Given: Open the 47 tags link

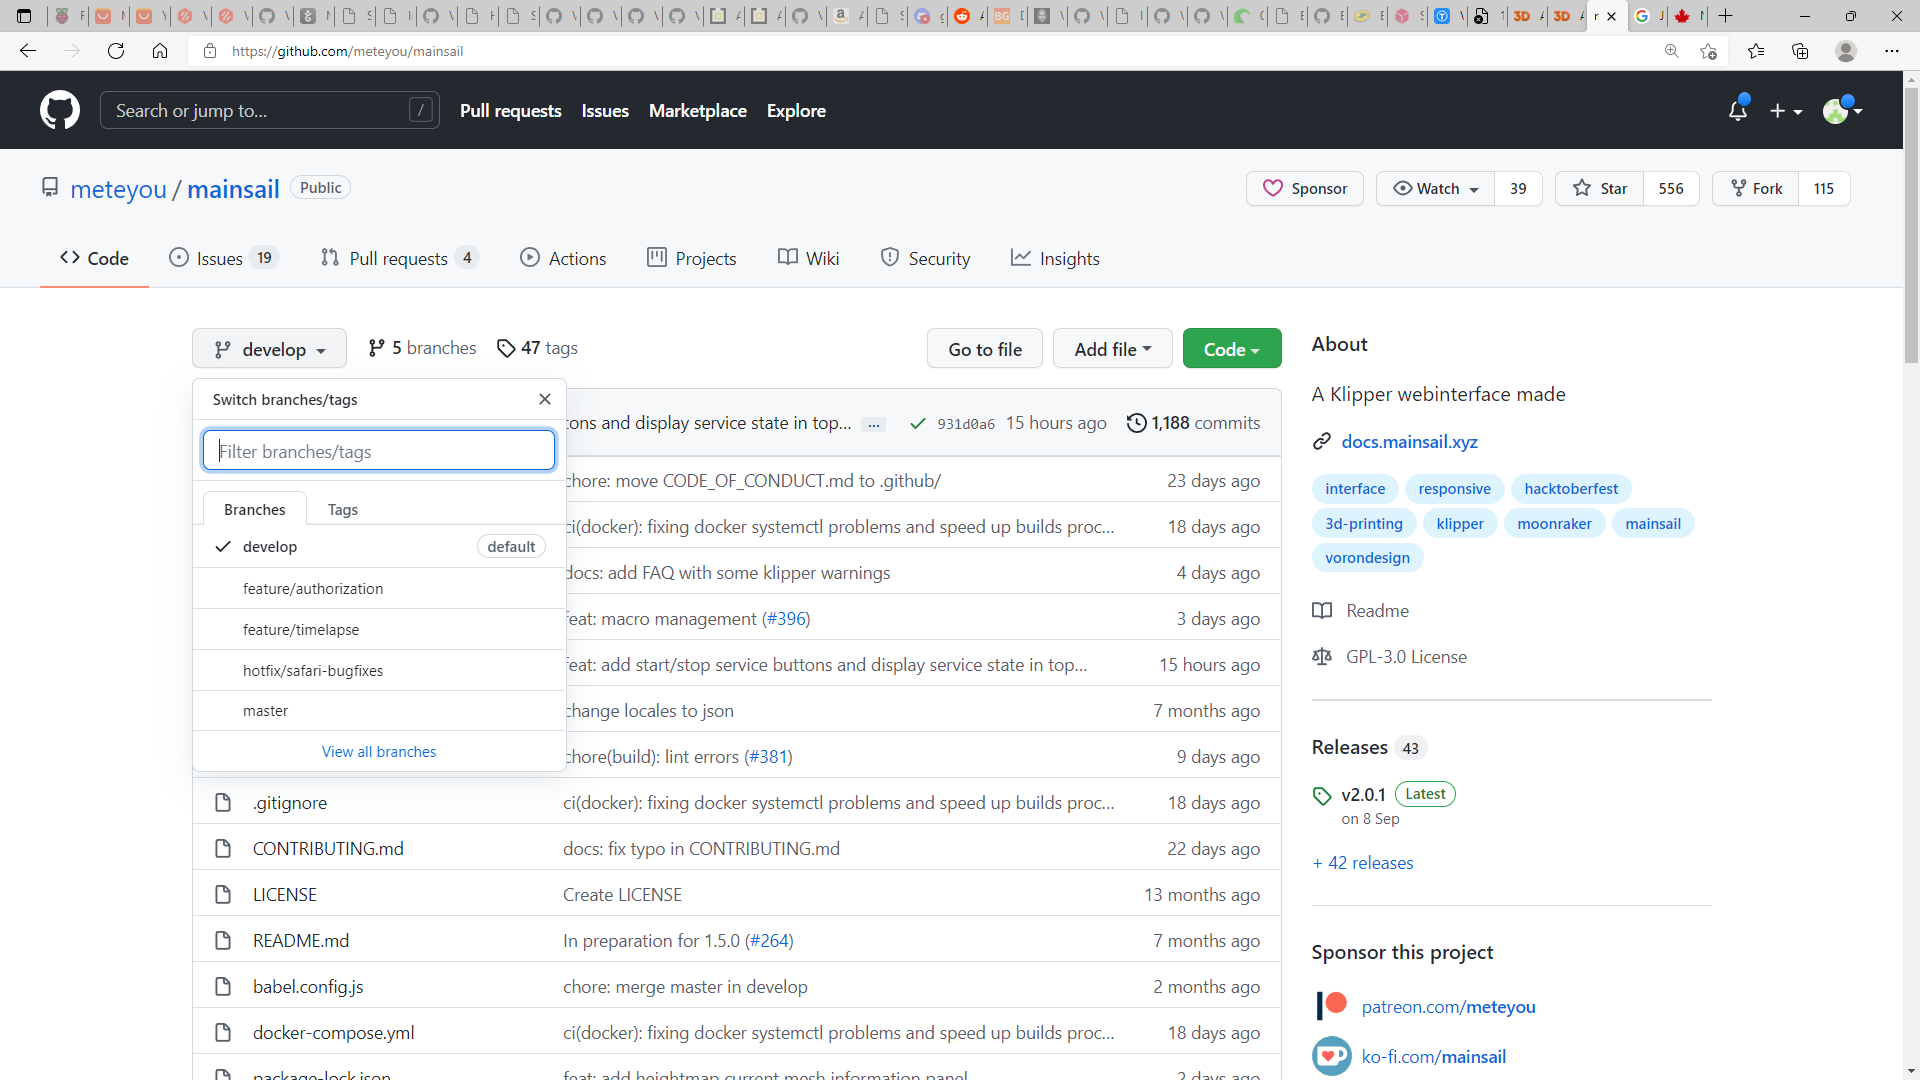Looking at the screenshot, I should click(537, 348).
